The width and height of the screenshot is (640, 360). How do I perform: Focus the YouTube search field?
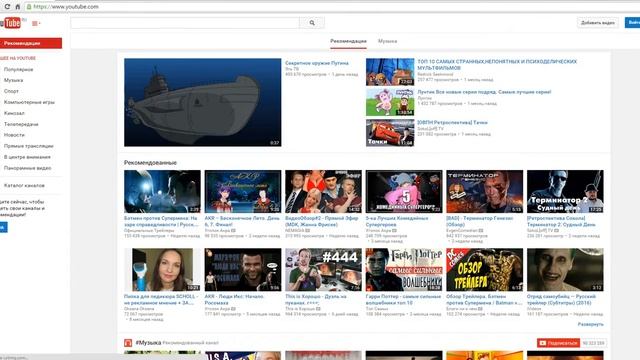[185, 23]
